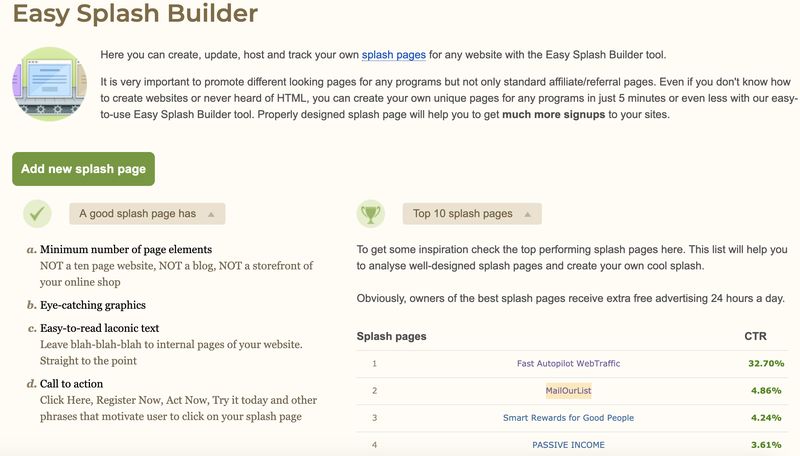The width and height of the screenshot is (800, 456).
Task: Open the MailOurList splash page link
Action: click(x=568, y=390)
